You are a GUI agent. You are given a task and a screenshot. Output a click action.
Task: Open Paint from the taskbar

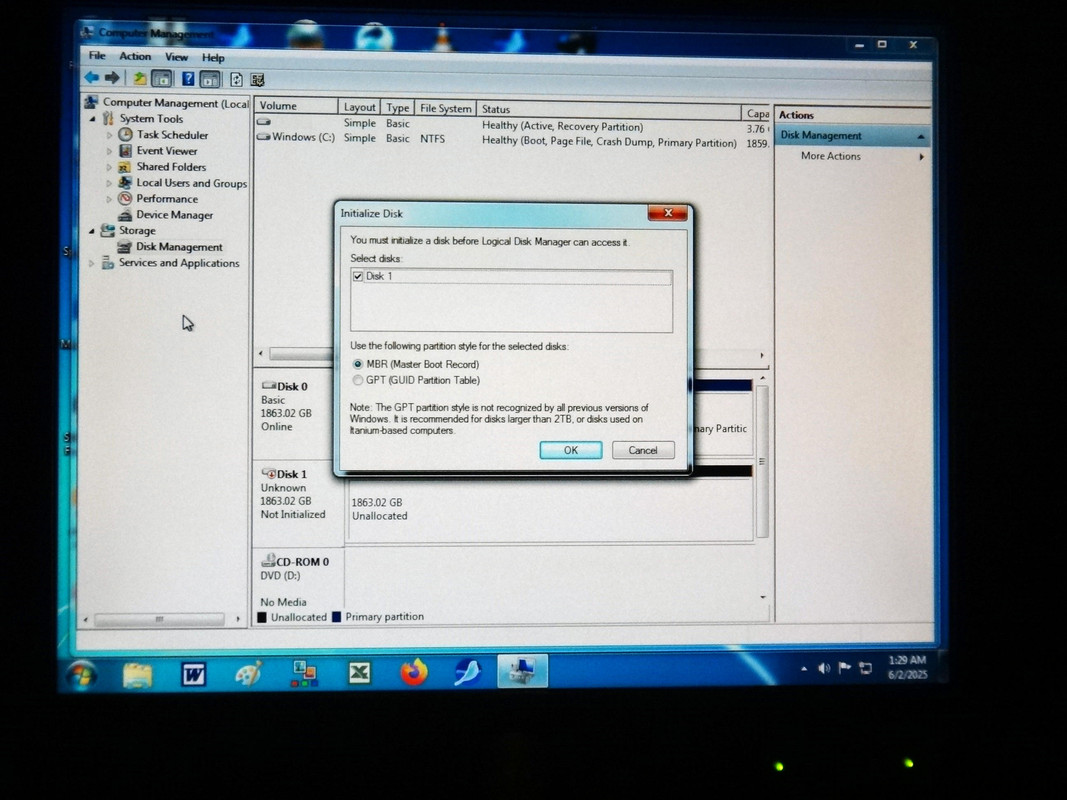(248, 674)
